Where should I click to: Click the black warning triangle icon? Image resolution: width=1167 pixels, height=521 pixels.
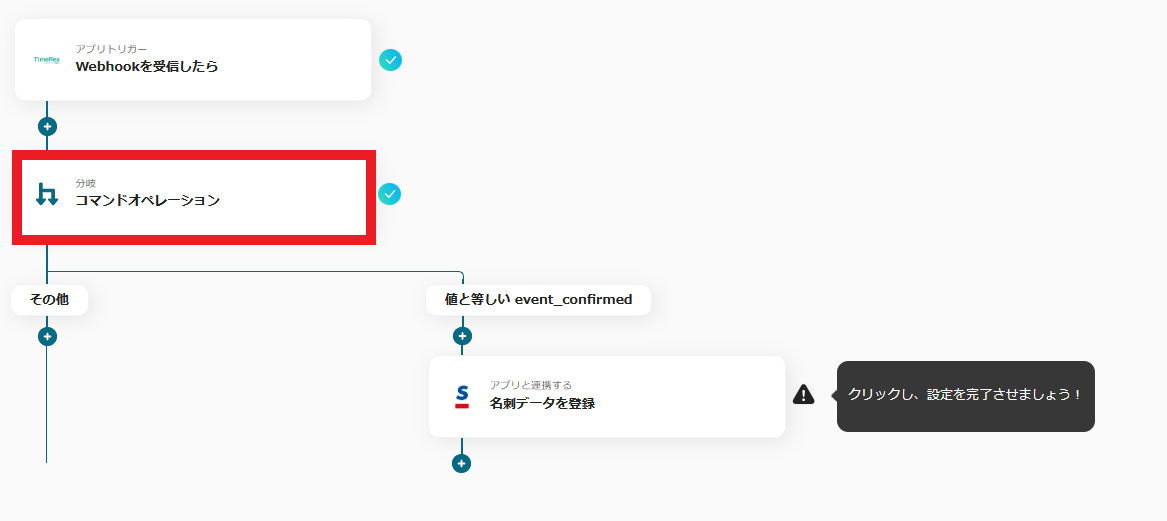click(804, 394)
